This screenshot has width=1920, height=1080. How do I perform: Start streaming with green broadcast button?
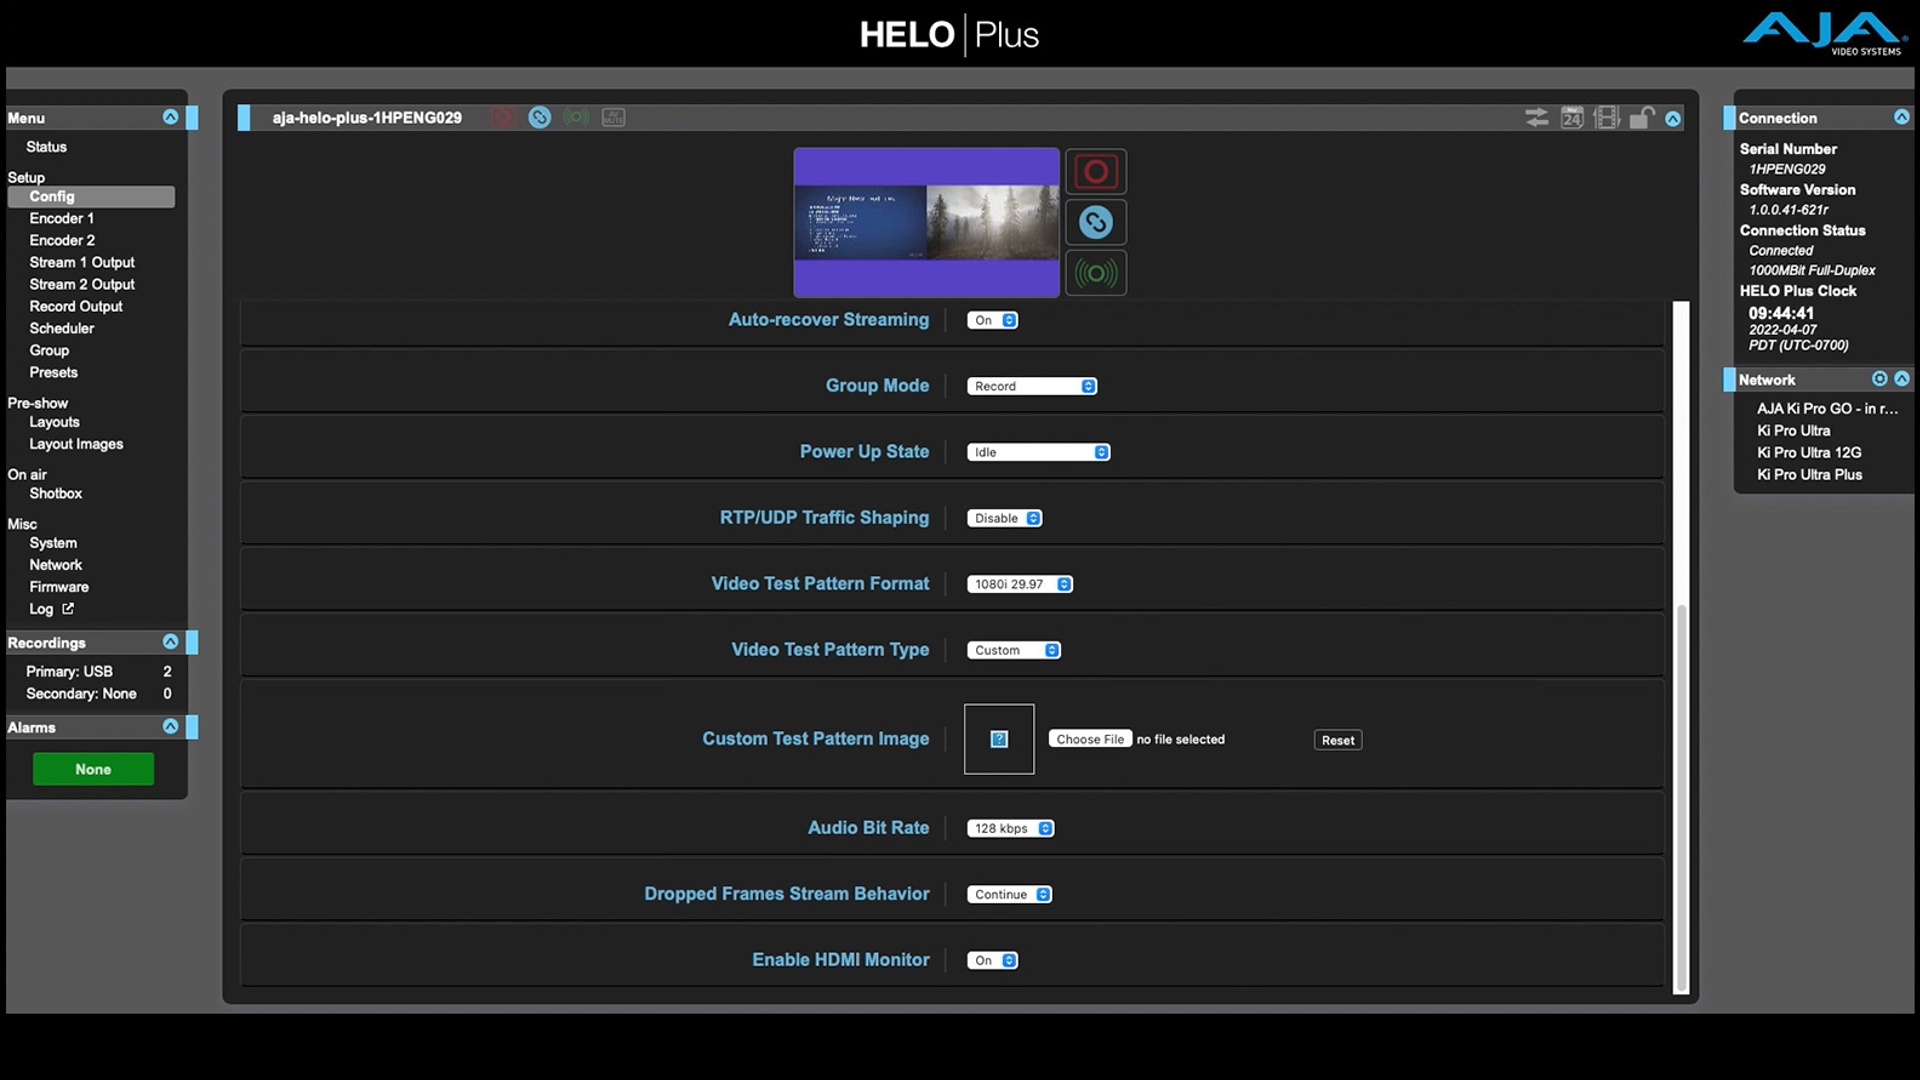[1095, 273]
